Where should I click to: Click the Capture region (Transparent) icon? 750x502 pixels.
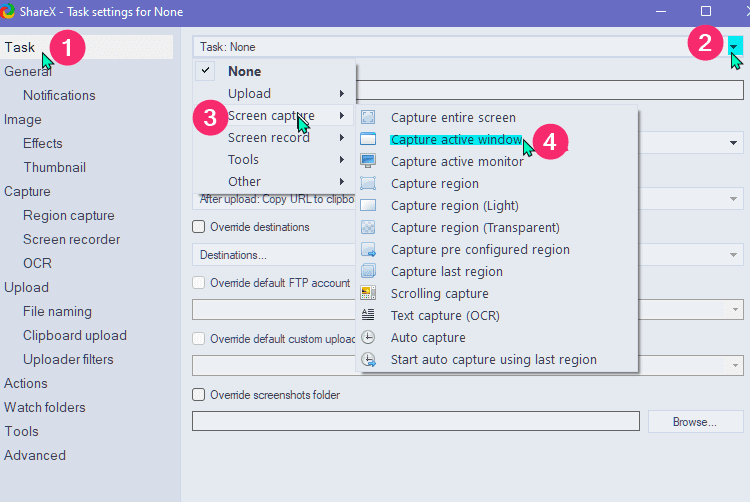click(x=368, y=227)
